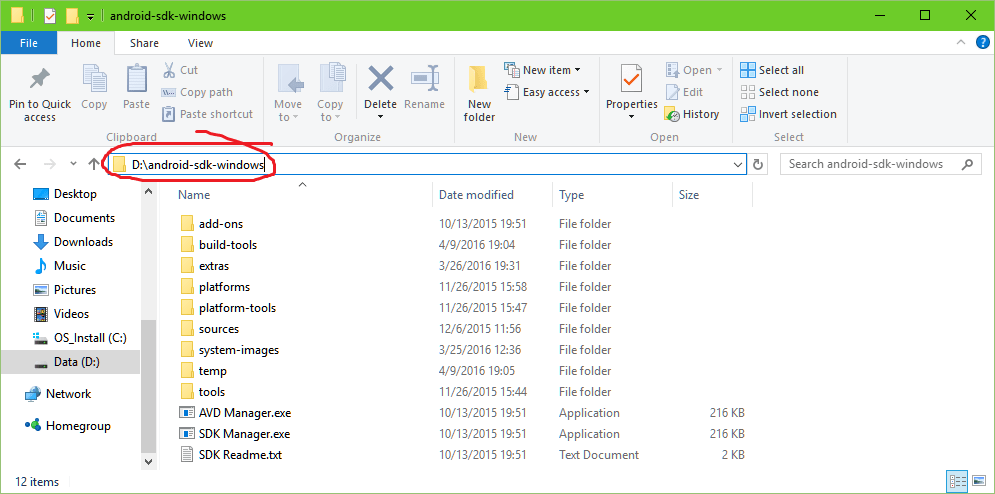The height and width of the screenshot is (494, 995).
Task: Open the Copy to menu
Action: [330, 93]
